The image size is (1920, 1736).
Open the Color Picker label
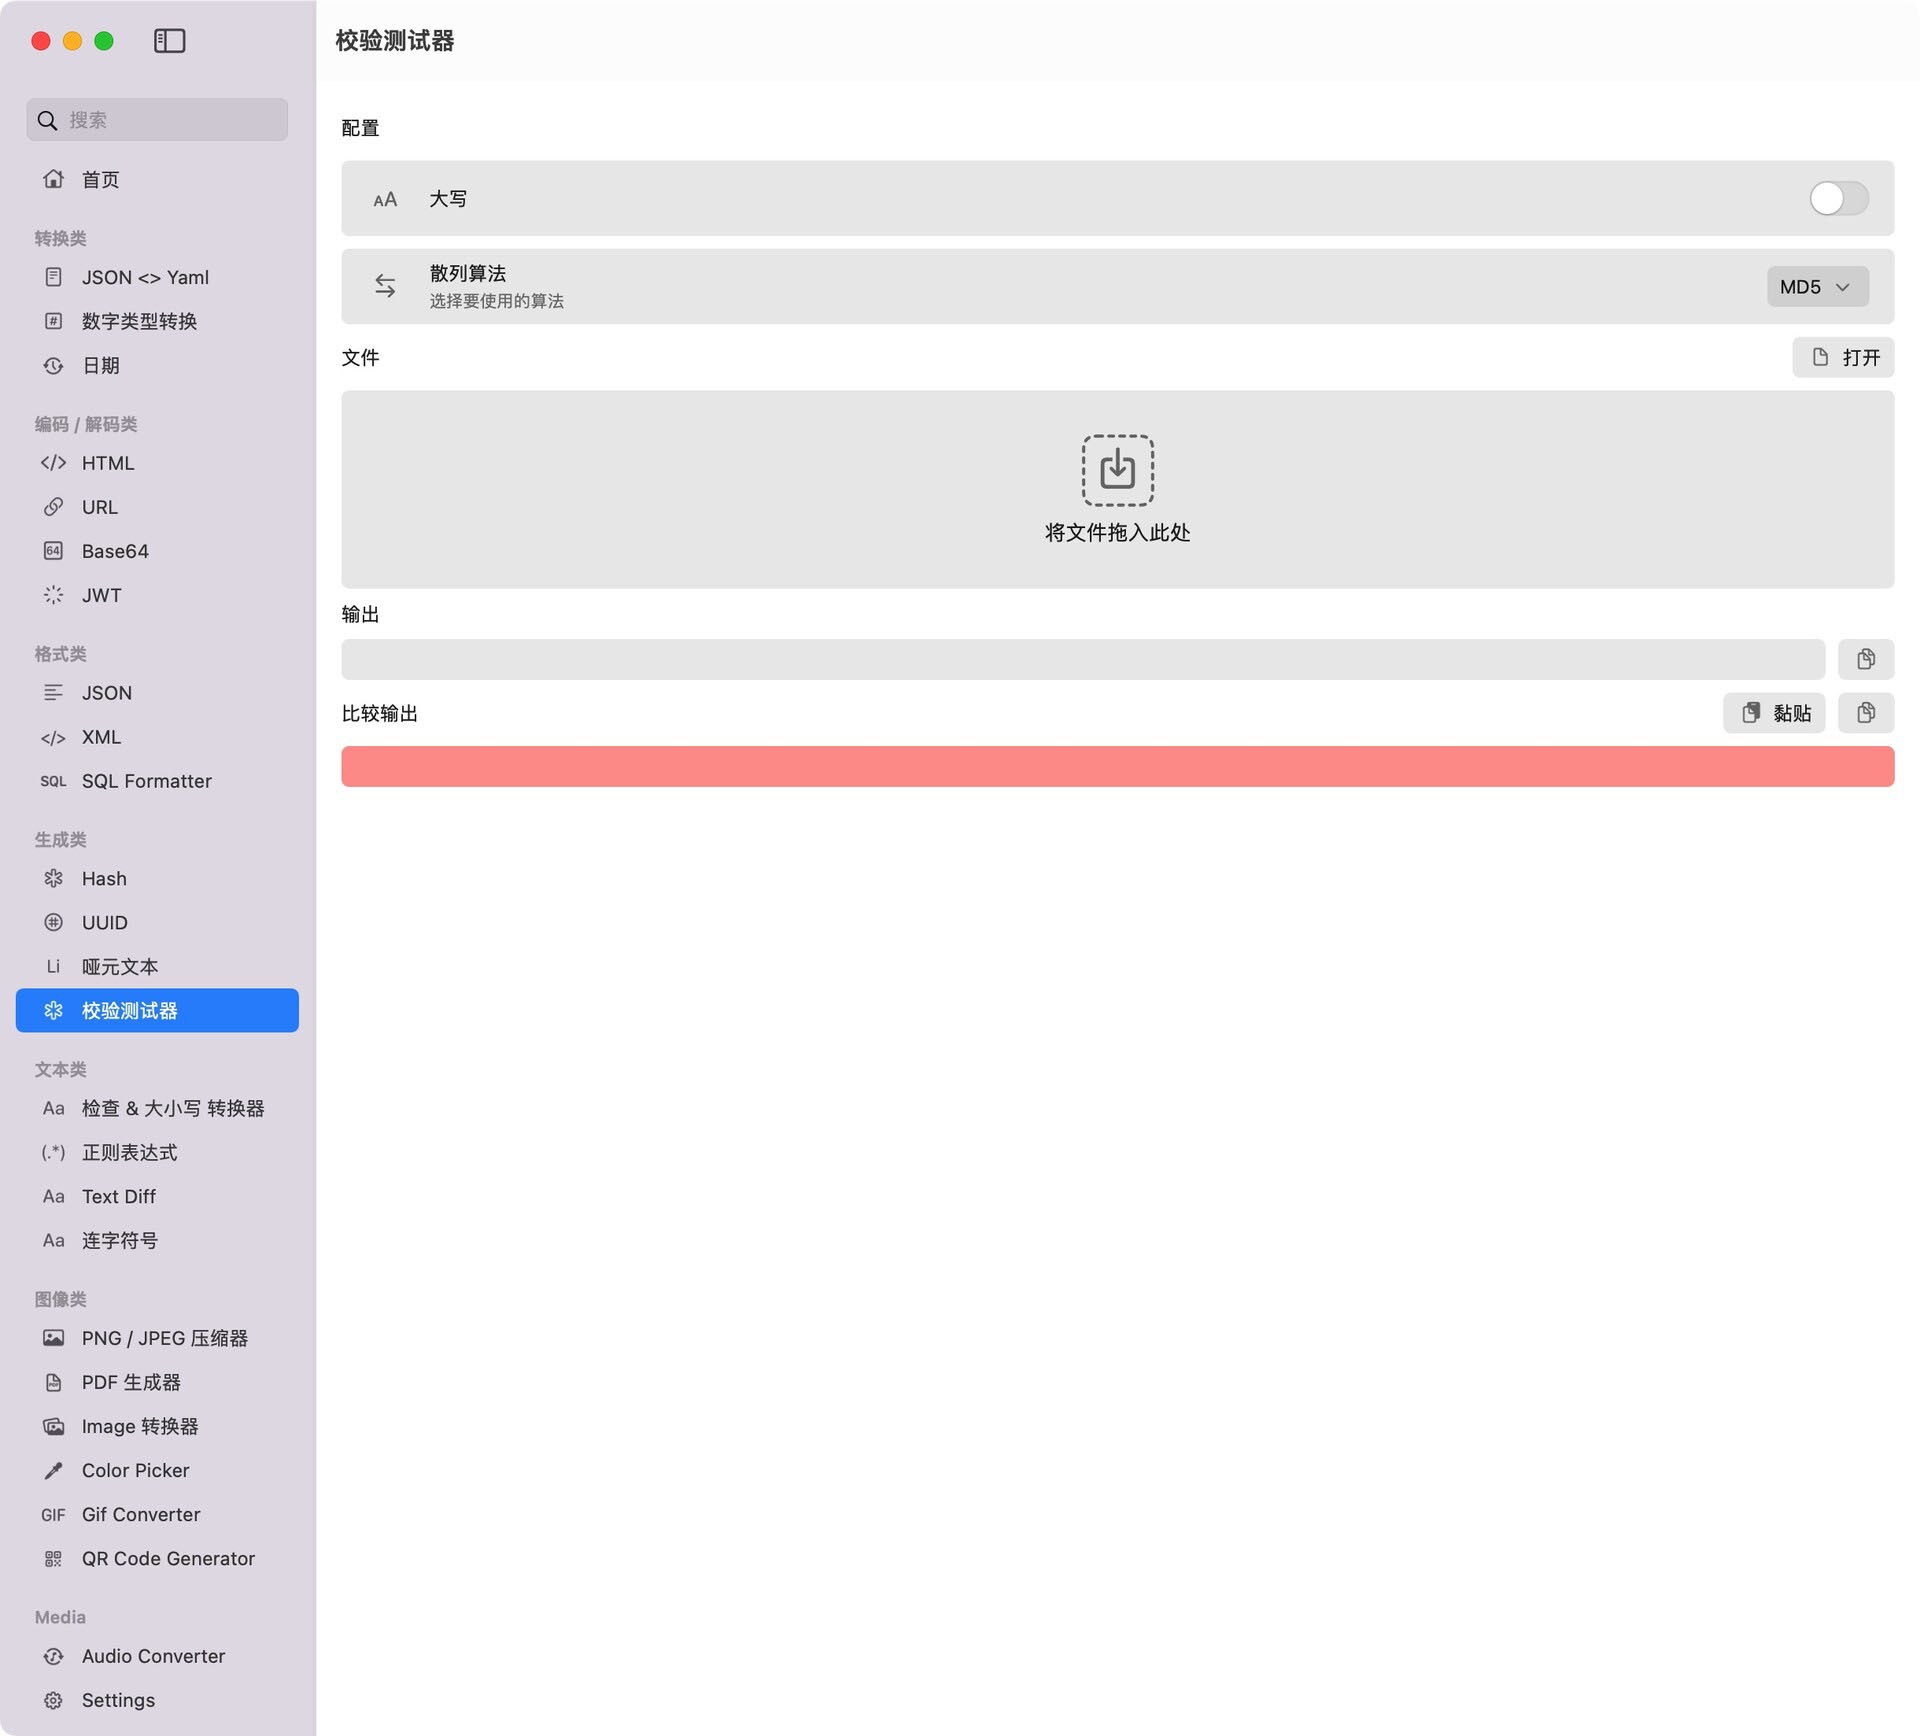click(x=135, y=1471)
